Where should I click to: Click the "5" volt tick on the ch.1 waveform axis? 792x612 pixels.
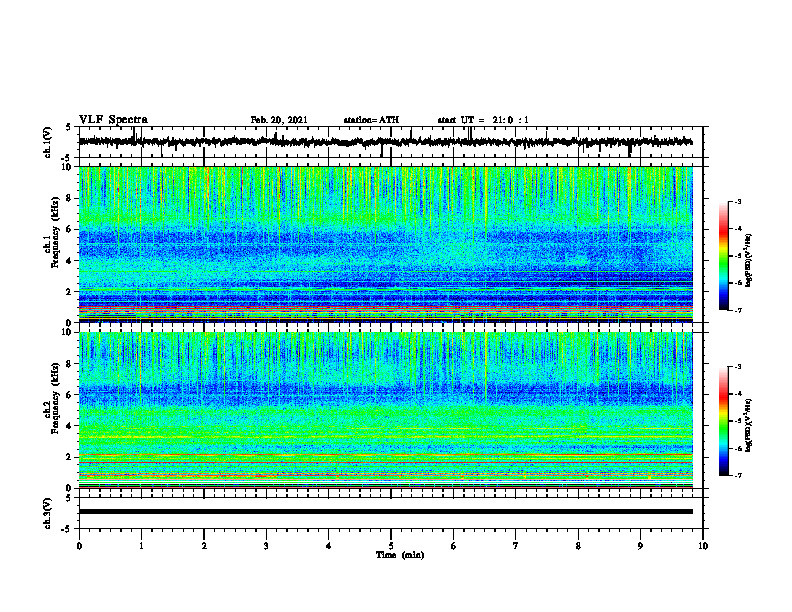pyautogui.click(x=69, y=127)
